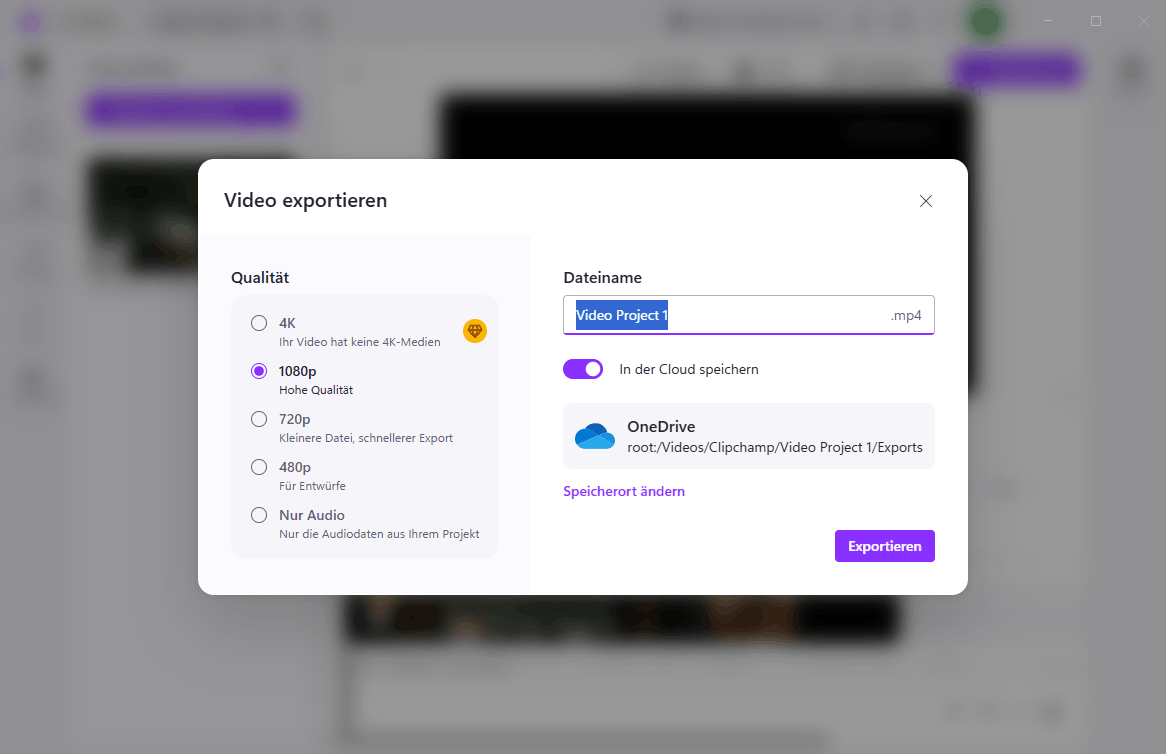
Task: Click the OneDrive export path text
Action: tap(774, 447)
